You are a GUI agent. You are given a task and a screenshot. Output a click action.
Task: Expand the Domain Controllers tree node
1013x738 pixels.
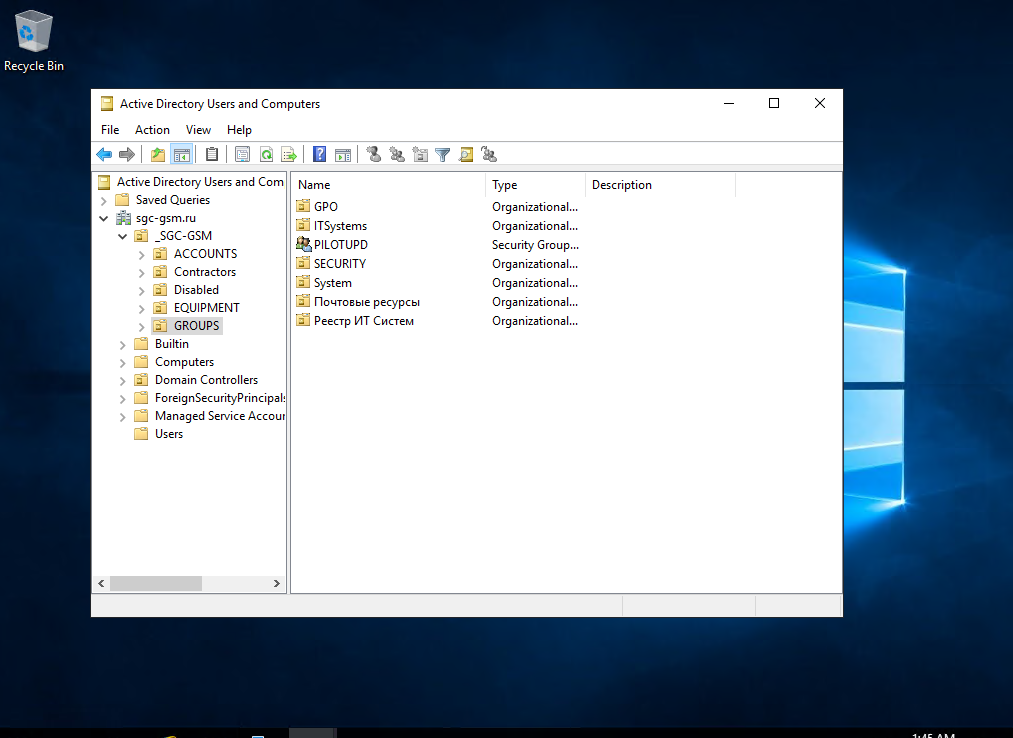tap(122, 380)
